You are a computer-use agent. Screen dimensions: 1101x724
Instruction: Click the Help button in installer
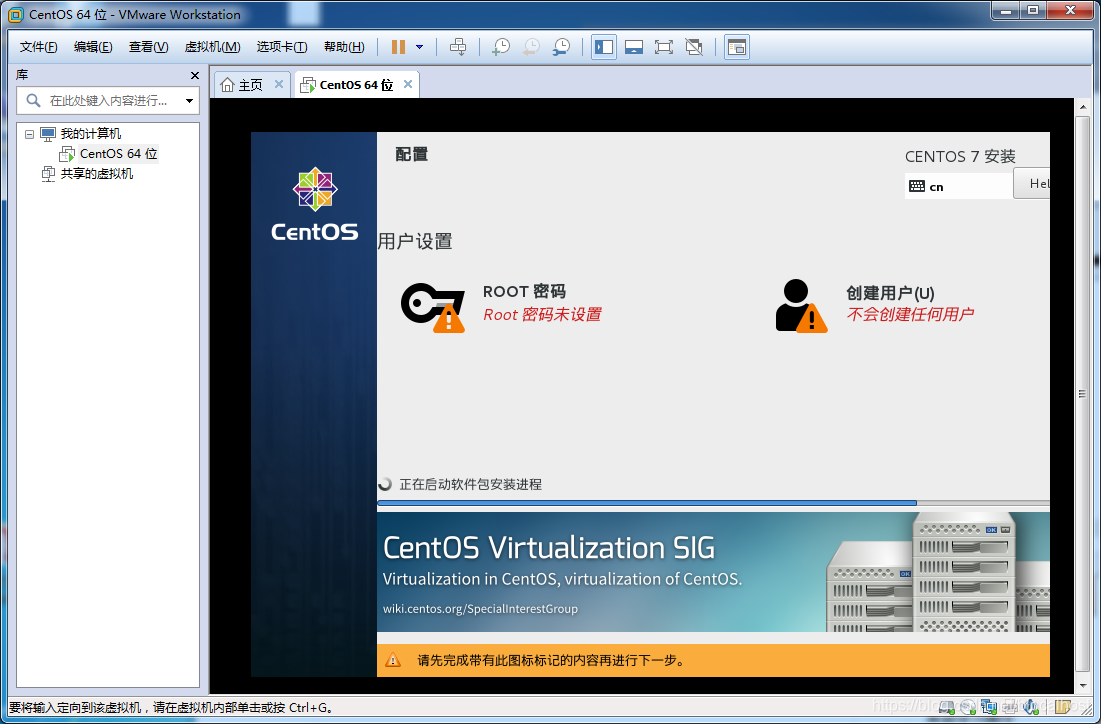1032,184
